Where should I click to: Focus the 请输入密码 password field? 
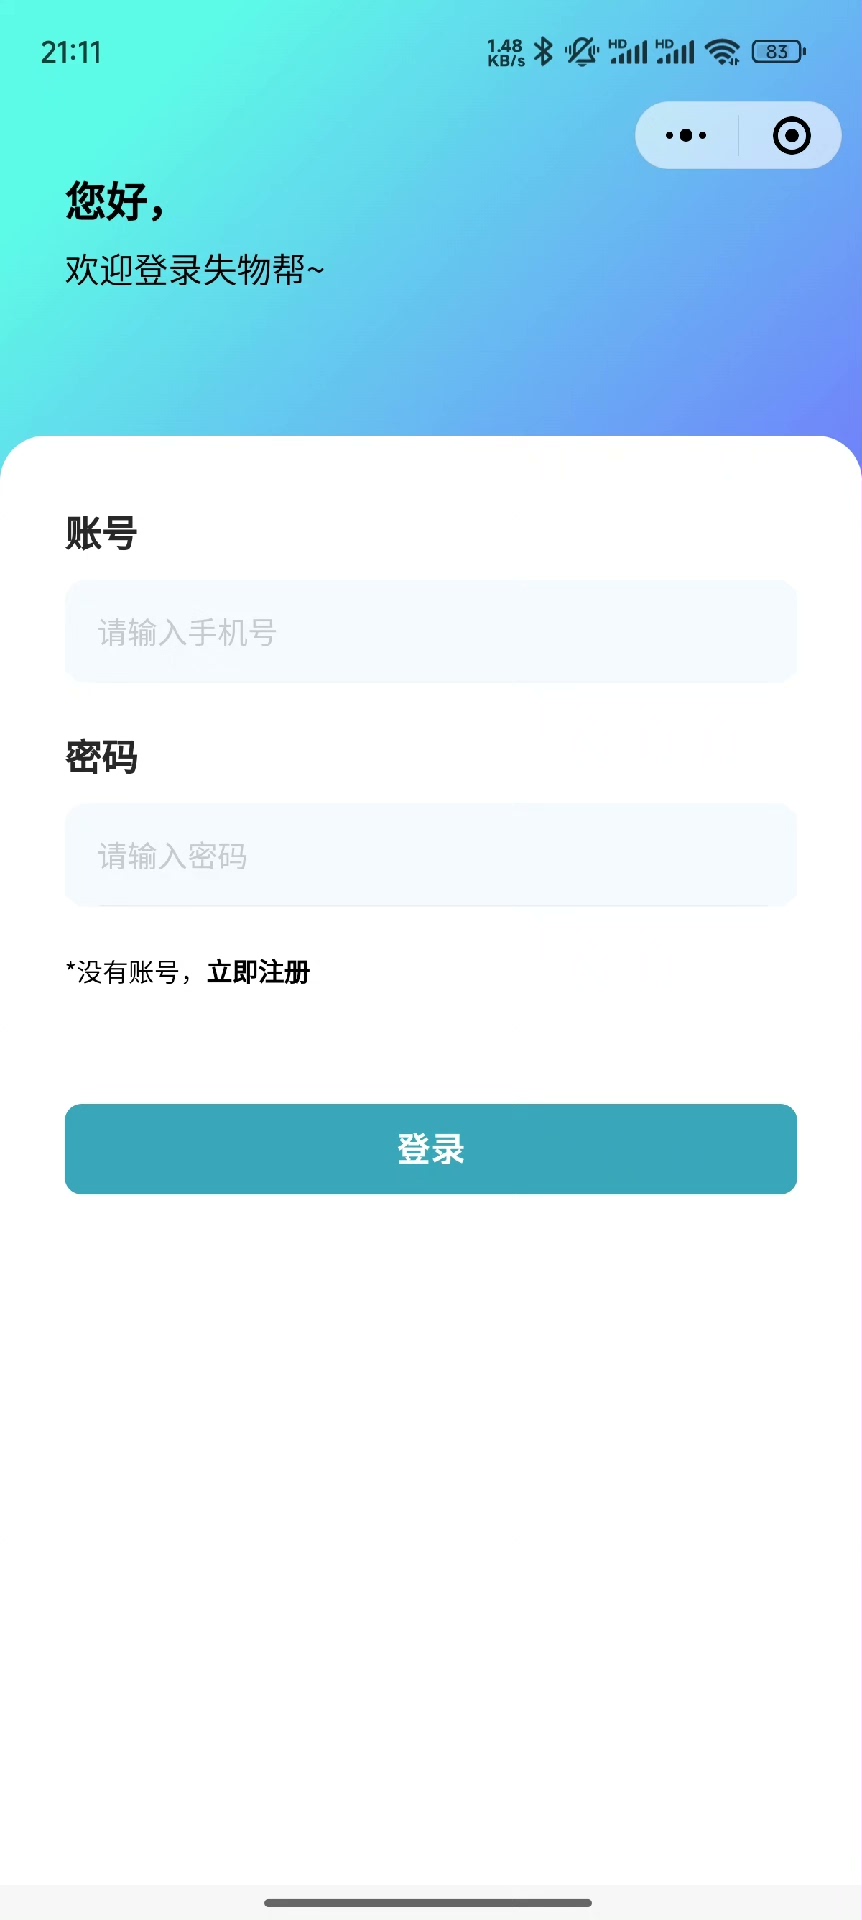click(x=430, y=855)
